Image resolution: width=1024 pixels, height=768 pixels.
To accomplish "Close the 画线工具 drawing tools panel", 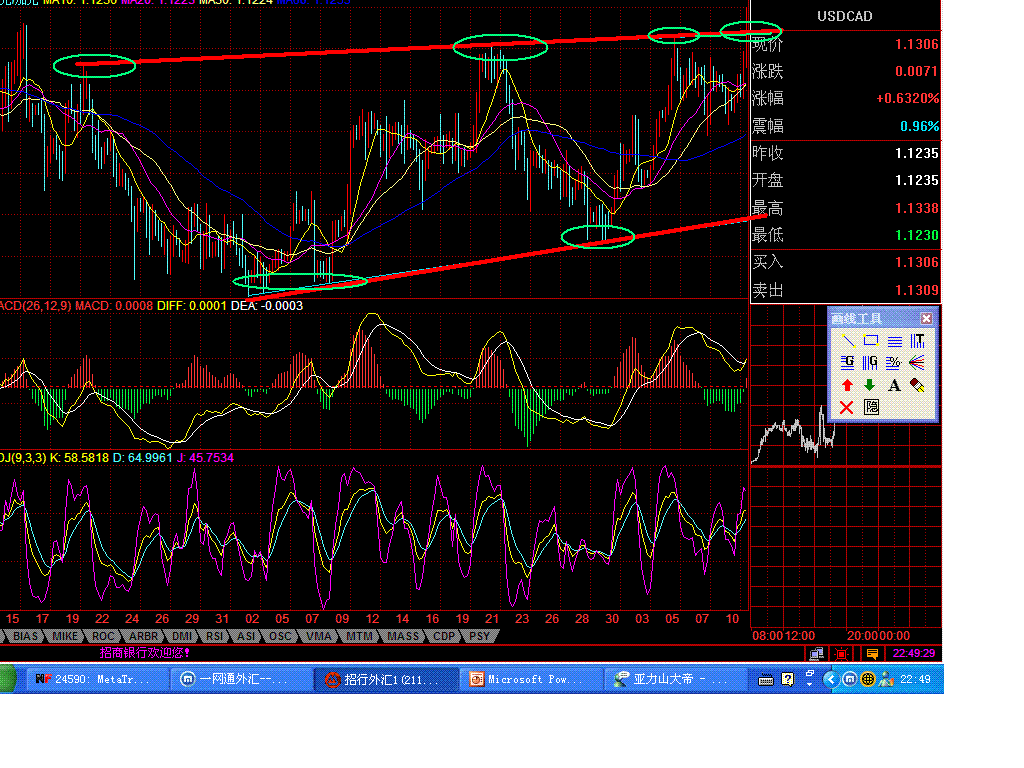I will [927, 318].
